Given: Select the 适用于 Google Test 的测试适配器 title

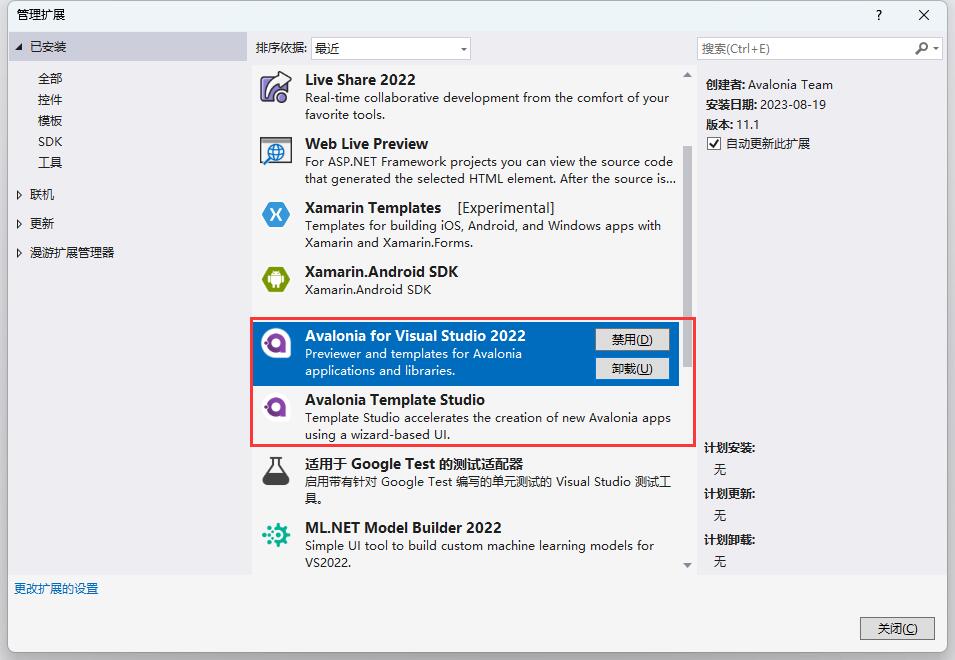Looking at the screenshot, I should 414,464.
